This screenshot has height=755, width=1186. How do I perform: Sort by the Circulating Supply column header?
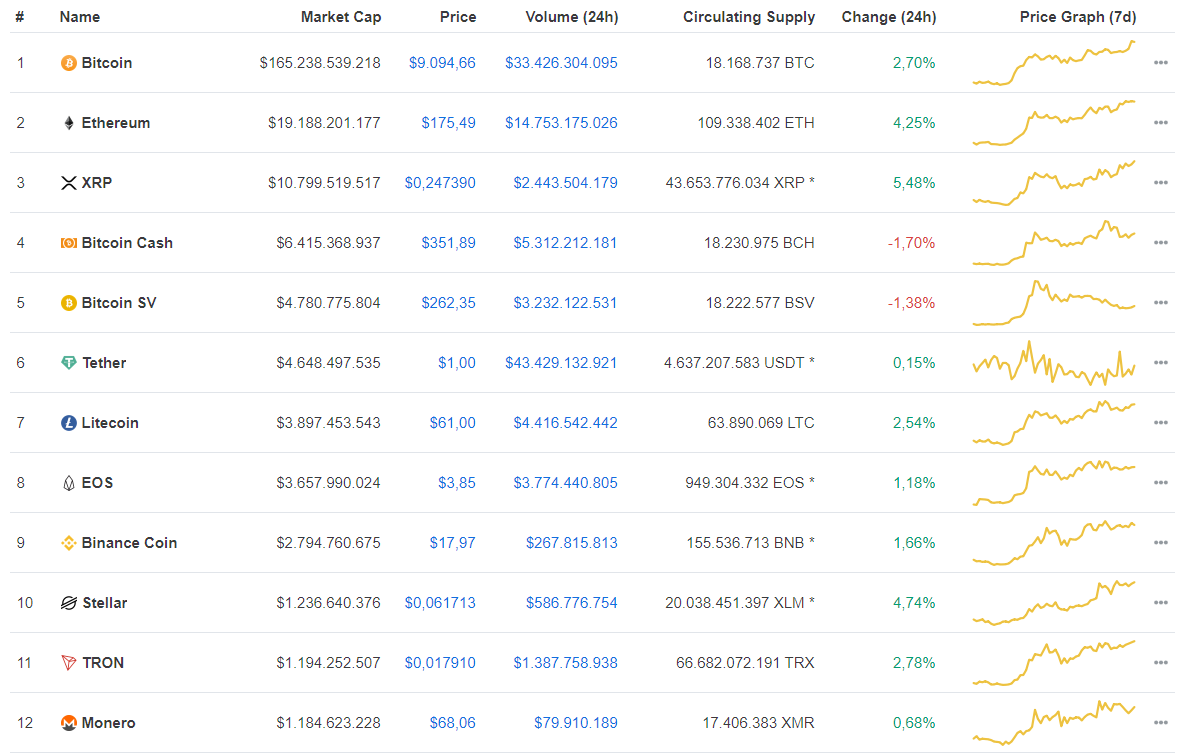pyautogui.click(x=749, y=17)
